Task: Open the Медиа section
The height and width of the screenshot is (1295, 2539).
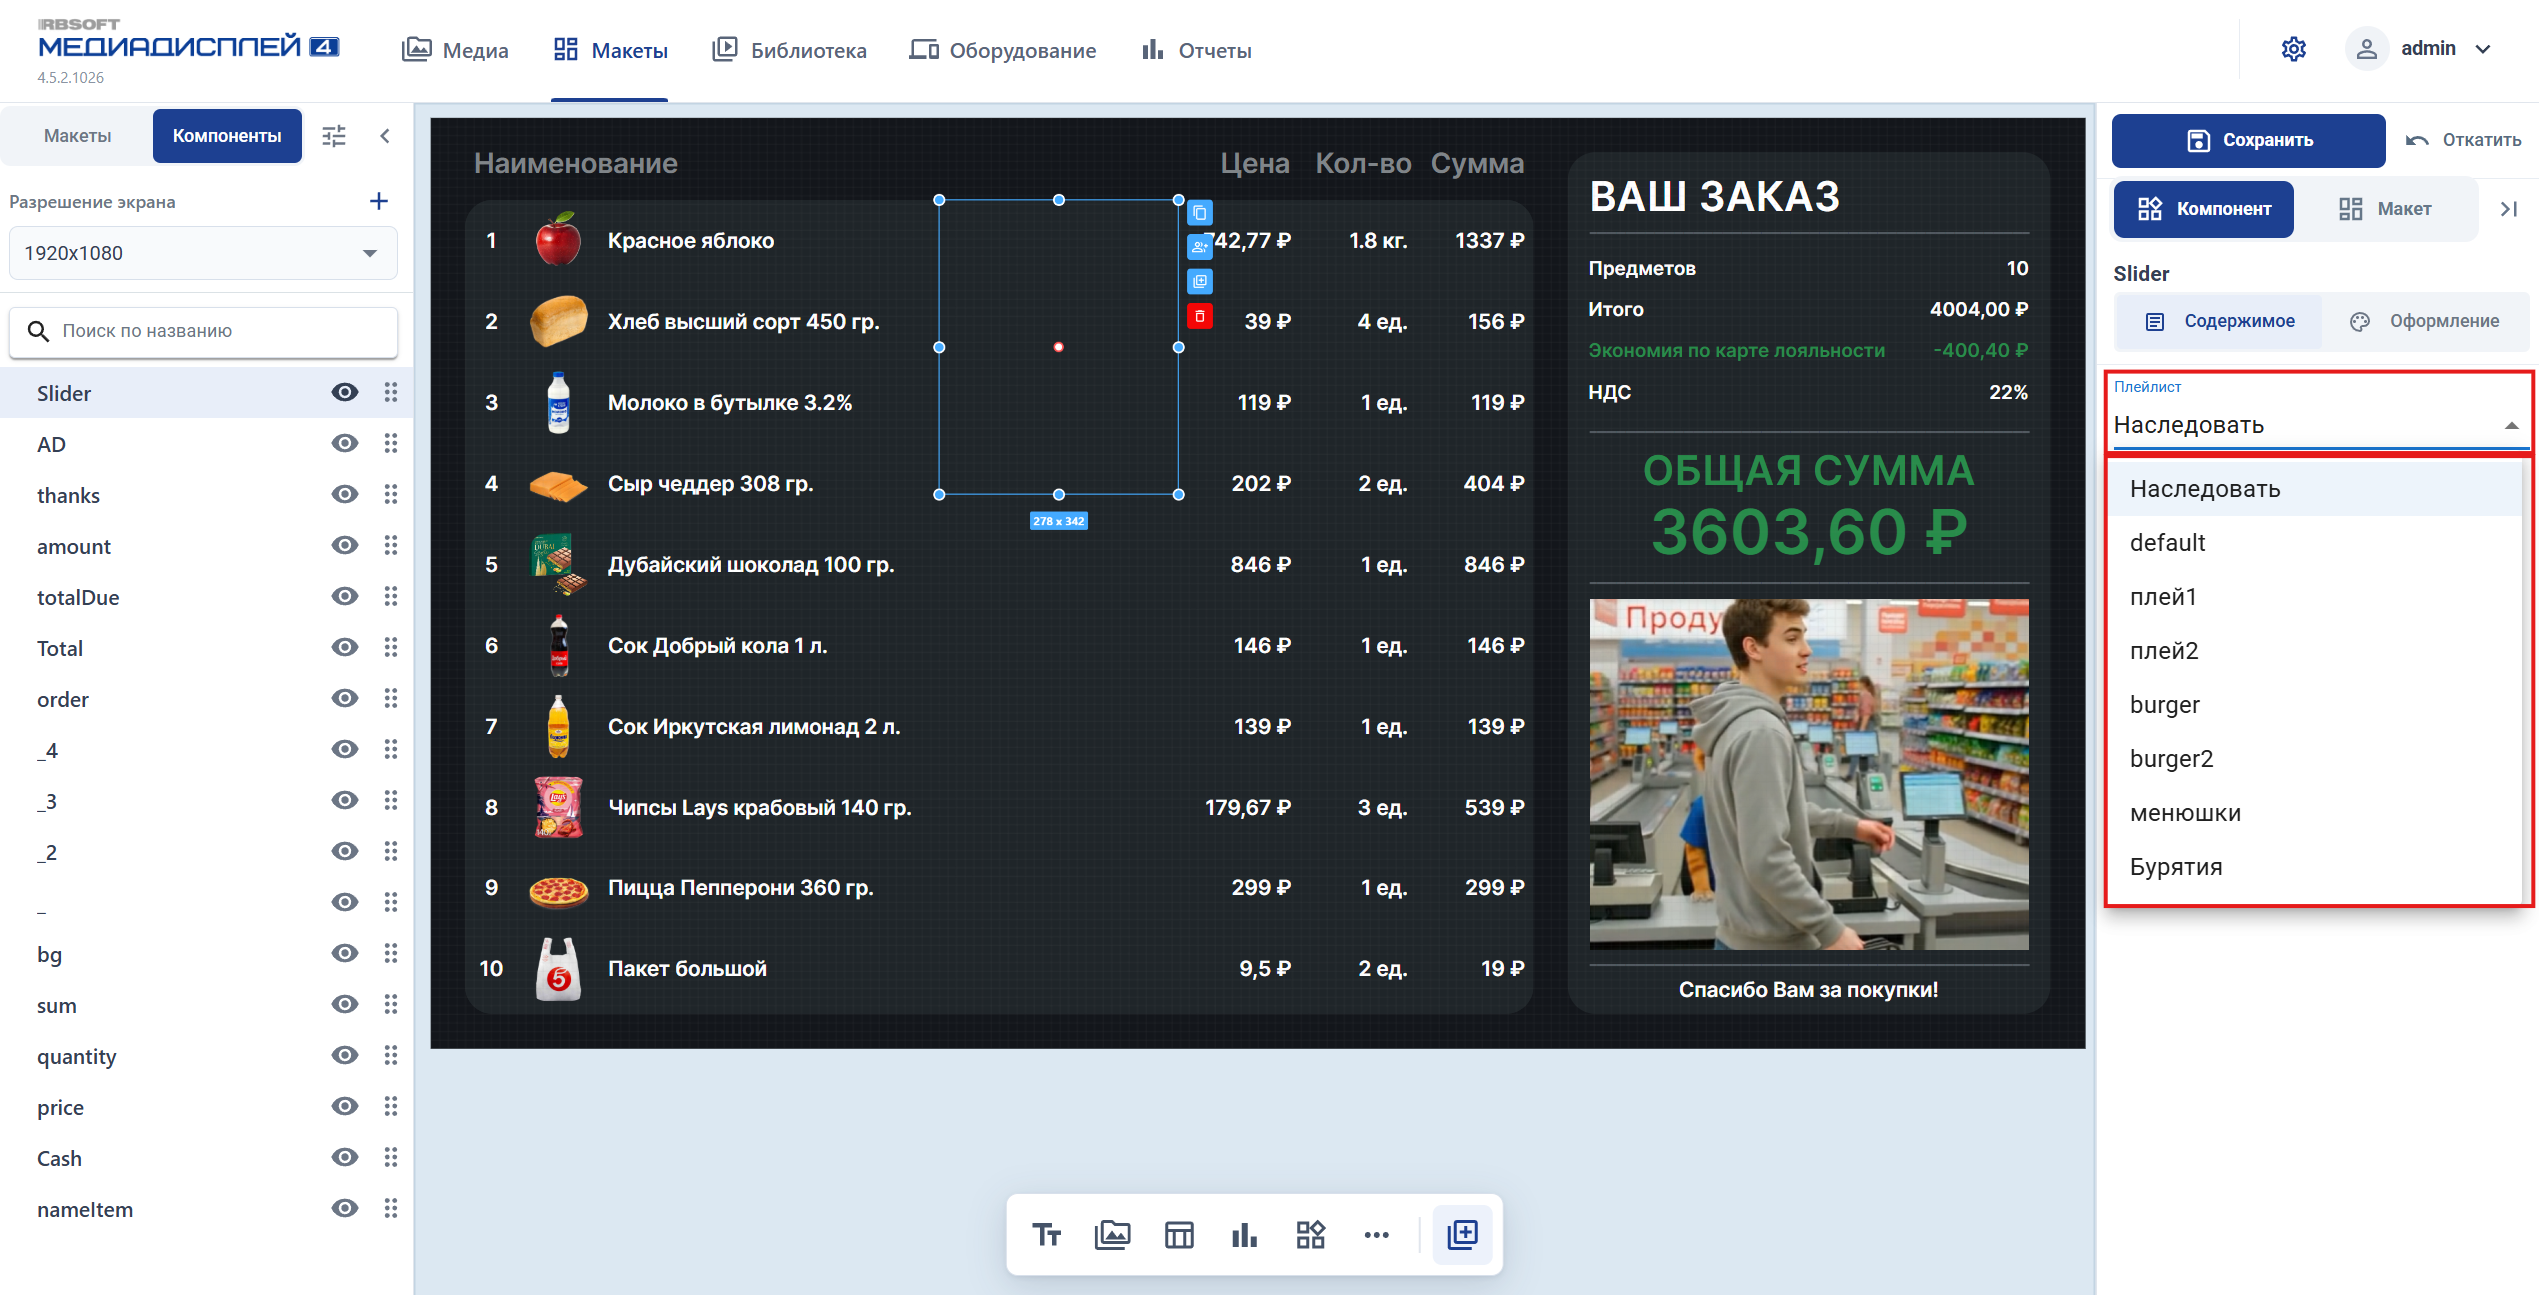Action: [455, 50]
